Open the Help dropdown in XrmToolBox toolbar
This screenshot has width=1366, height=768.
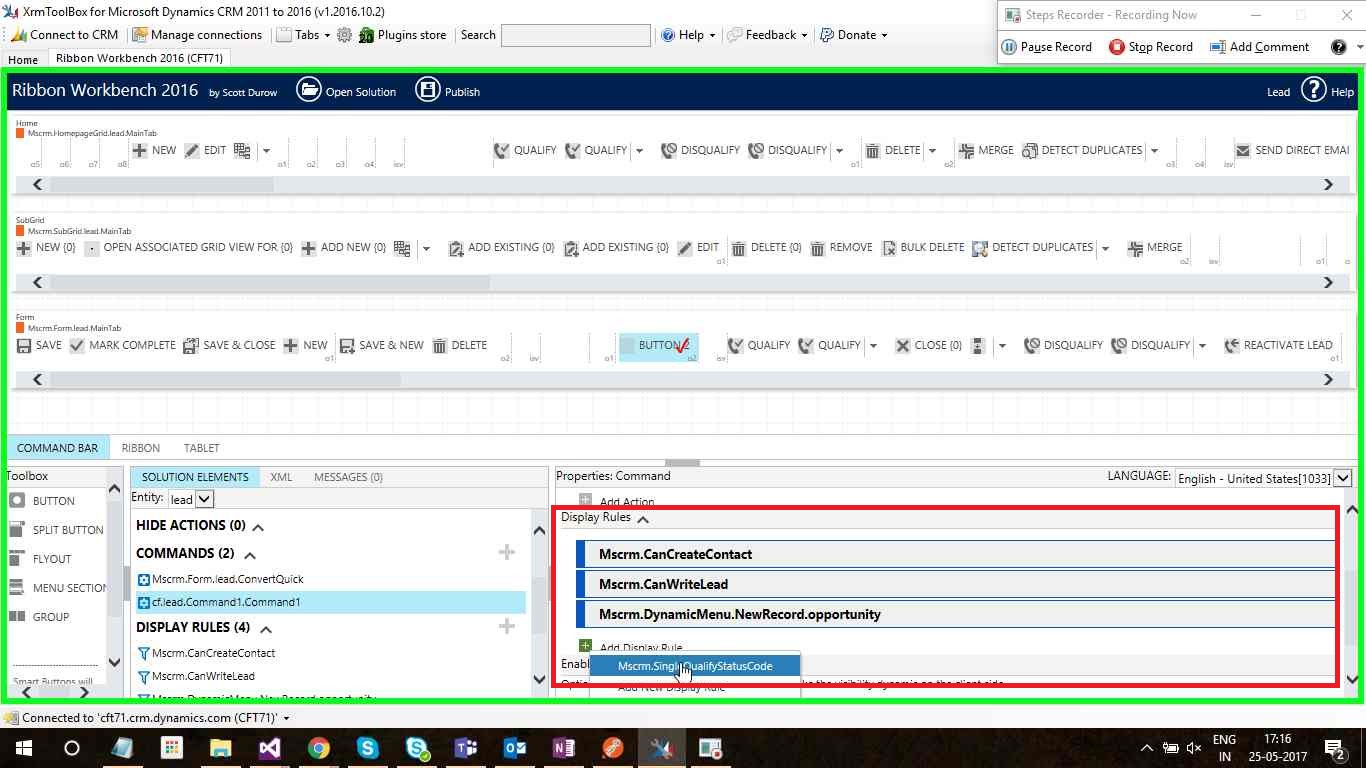point(688,35)
